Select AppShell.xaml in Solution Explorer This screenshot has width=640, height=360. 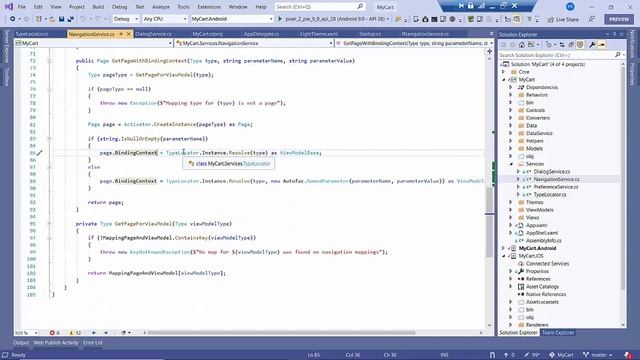point(542,233)
